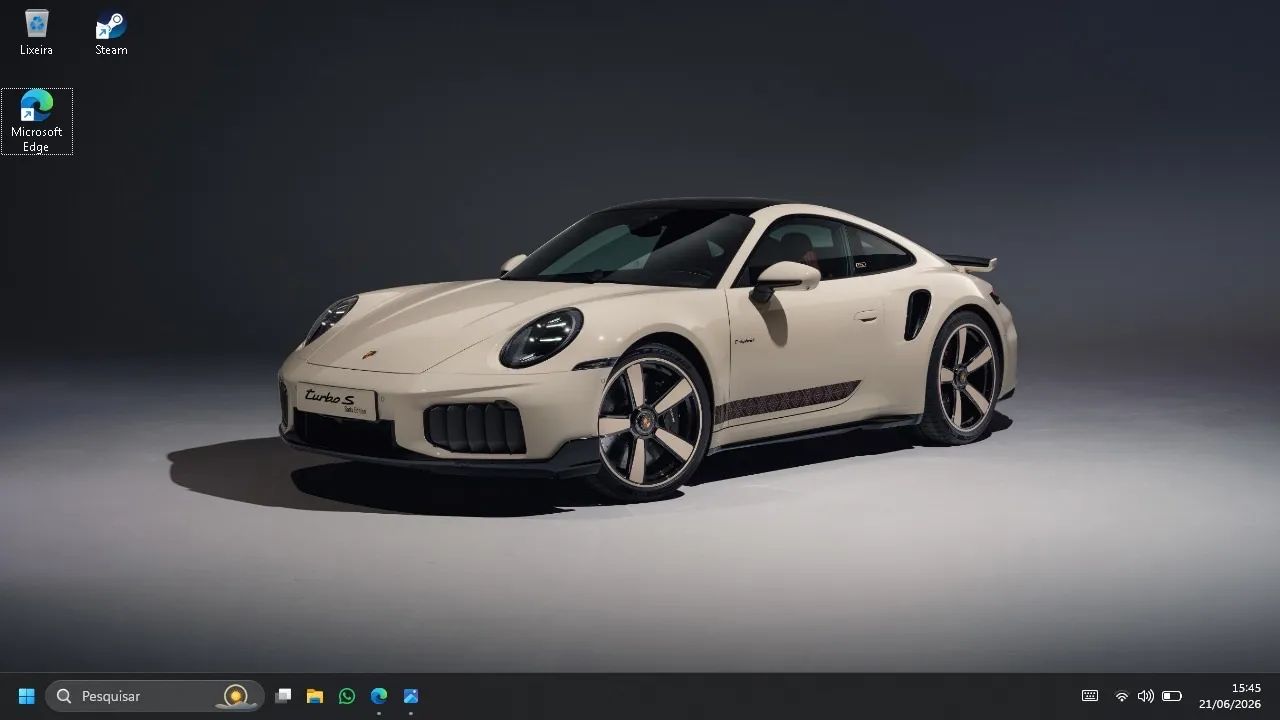
Task: Show the touch keyboard
Action: [x=1090, y=696]
